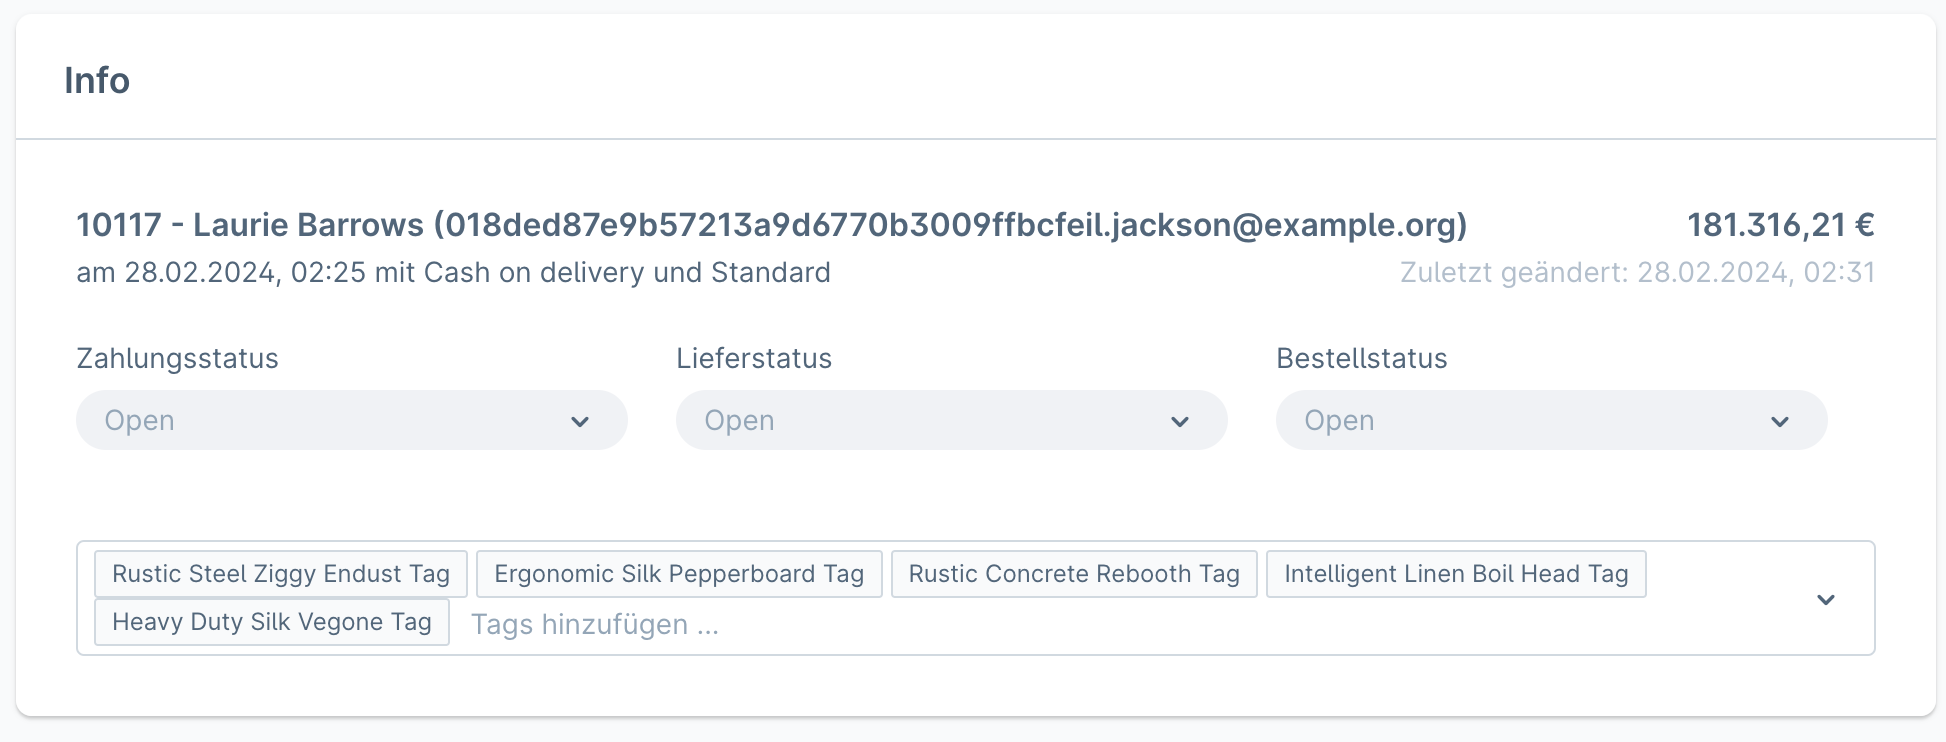
Task: Click the order total amount 181.316,21 €
Action: tap(1781, 224)
